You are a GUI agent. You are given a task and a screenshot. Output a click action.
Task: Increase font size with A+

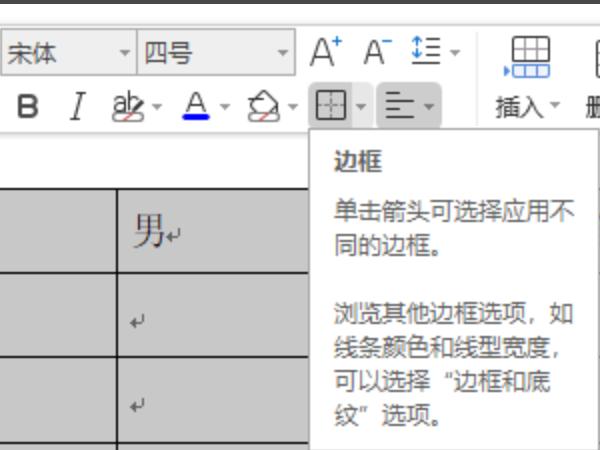(325, 52)
